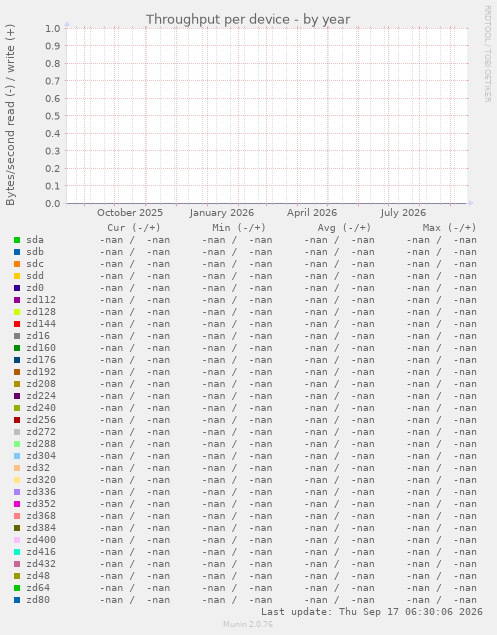Select the zd336 device label
Viewport: 497px width, 635px height.
tap(41, 492)
